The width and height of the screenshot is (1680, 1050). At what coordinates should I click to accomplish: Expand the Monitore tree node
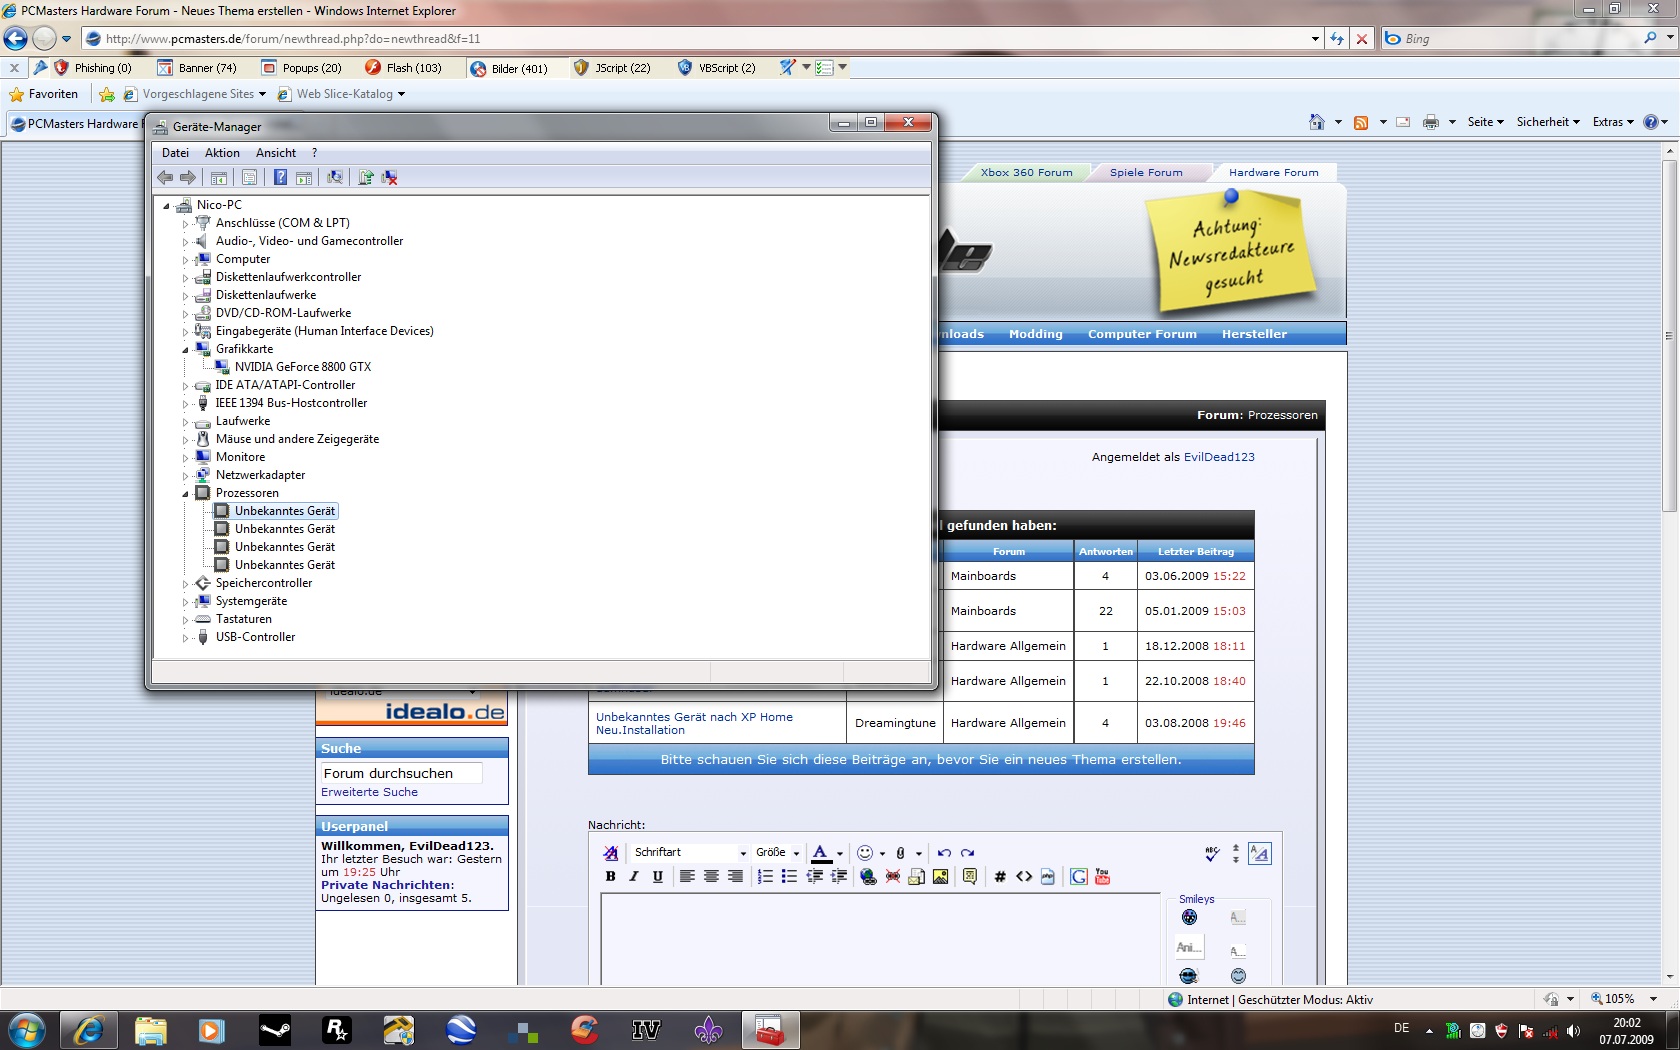(185, 457)
